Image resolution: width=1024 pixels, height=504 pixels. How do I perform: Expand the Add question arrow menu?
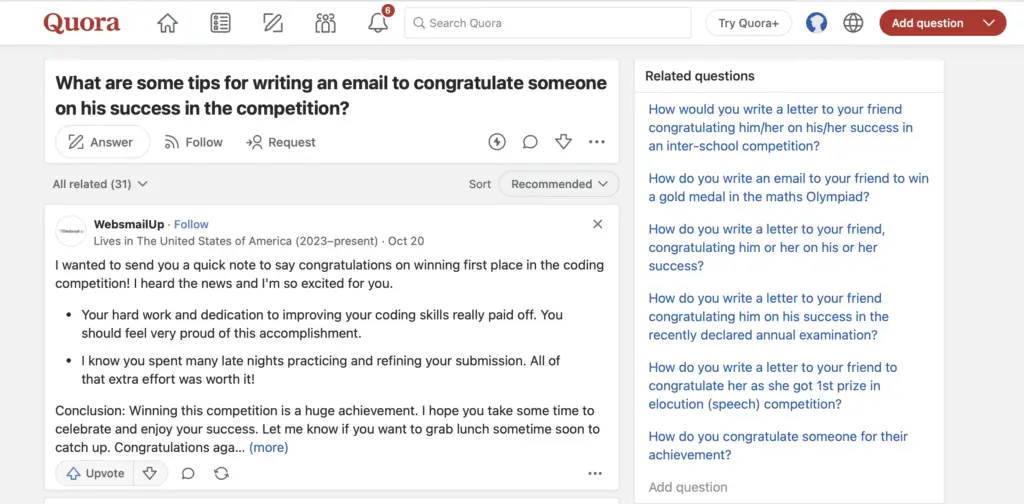point(989,23)
